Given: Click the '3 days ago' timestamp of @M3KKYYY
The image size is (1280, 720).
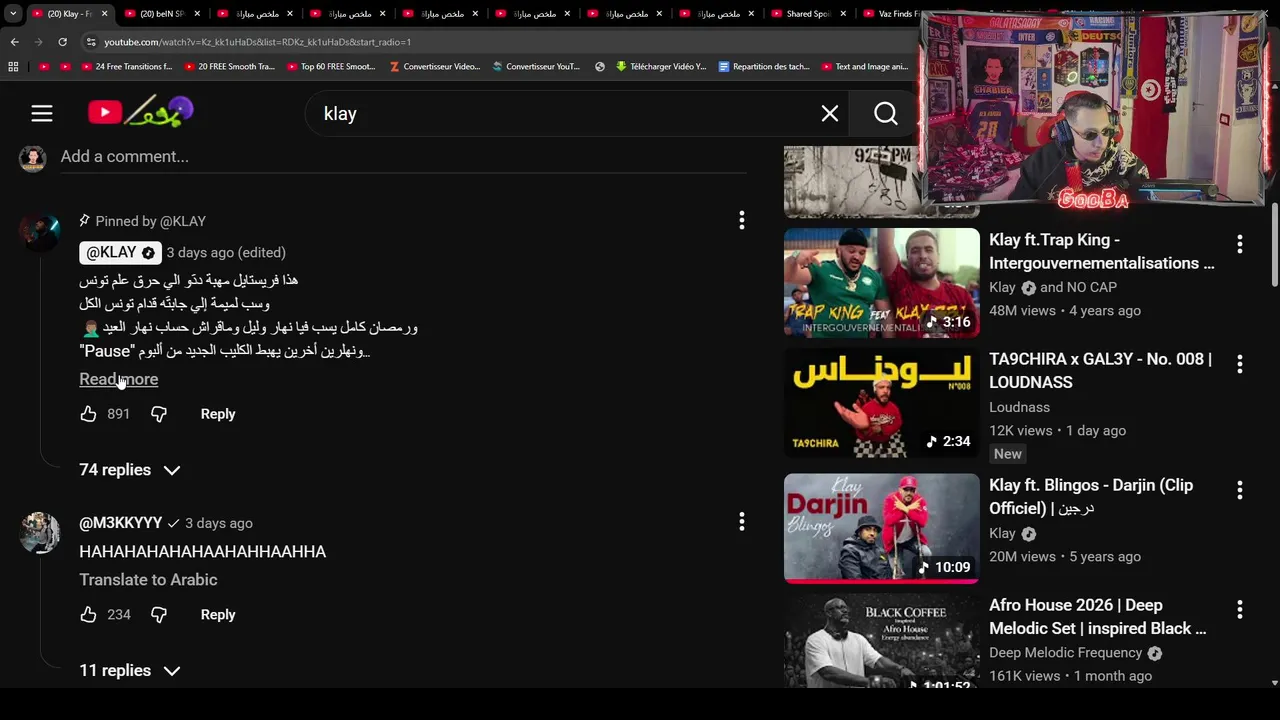Looking at the screenshot, I should [218, 523].
